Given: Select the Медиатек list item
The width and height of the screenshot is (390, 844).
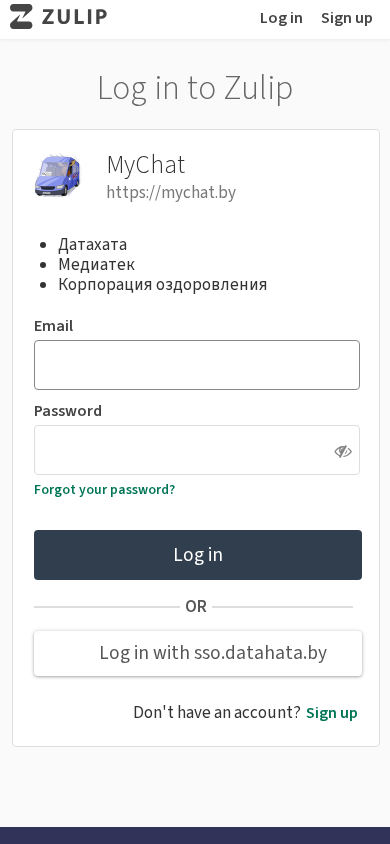Looking at the screenshot, I should (97, 264).
